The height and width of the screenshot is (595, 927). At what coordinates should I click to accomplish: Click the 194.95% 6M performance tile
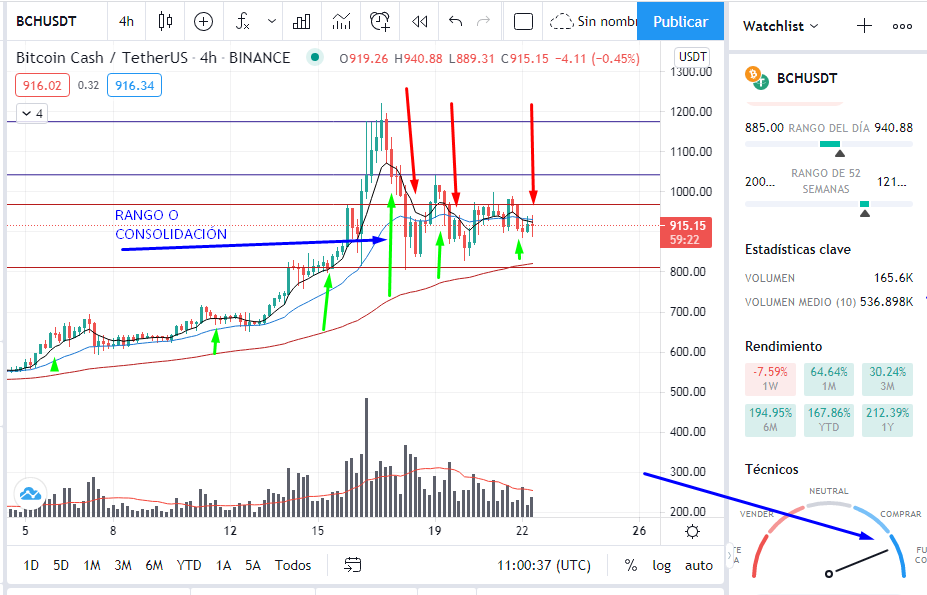tap(770, 419)
